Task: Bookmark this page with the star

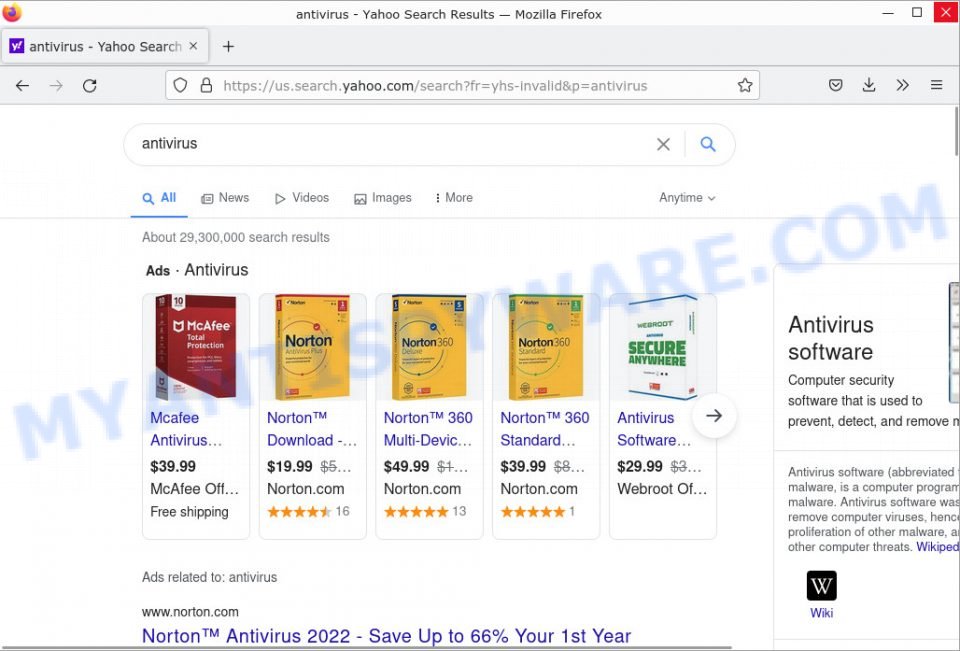Action: click(744, 85)
